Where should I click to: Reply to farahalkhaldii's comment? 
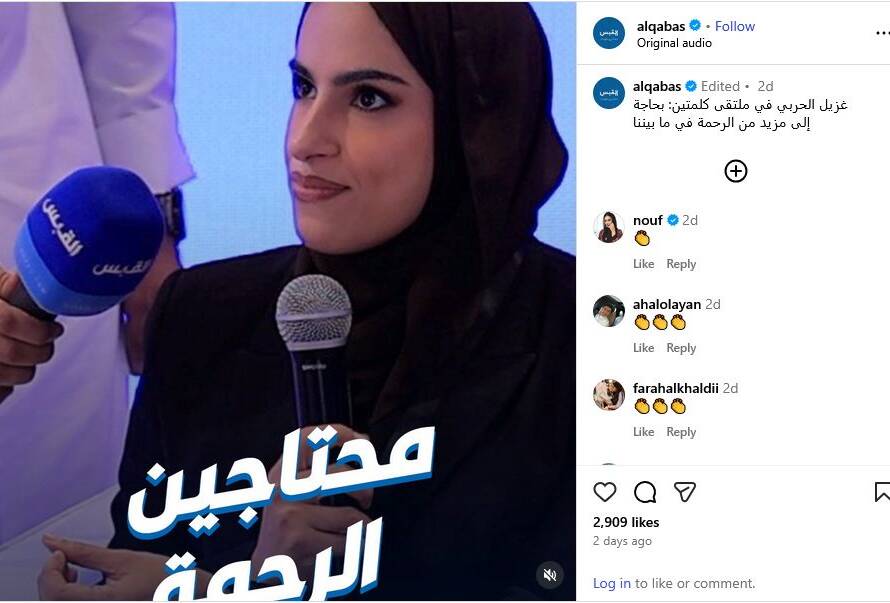(x=681, y=432)
